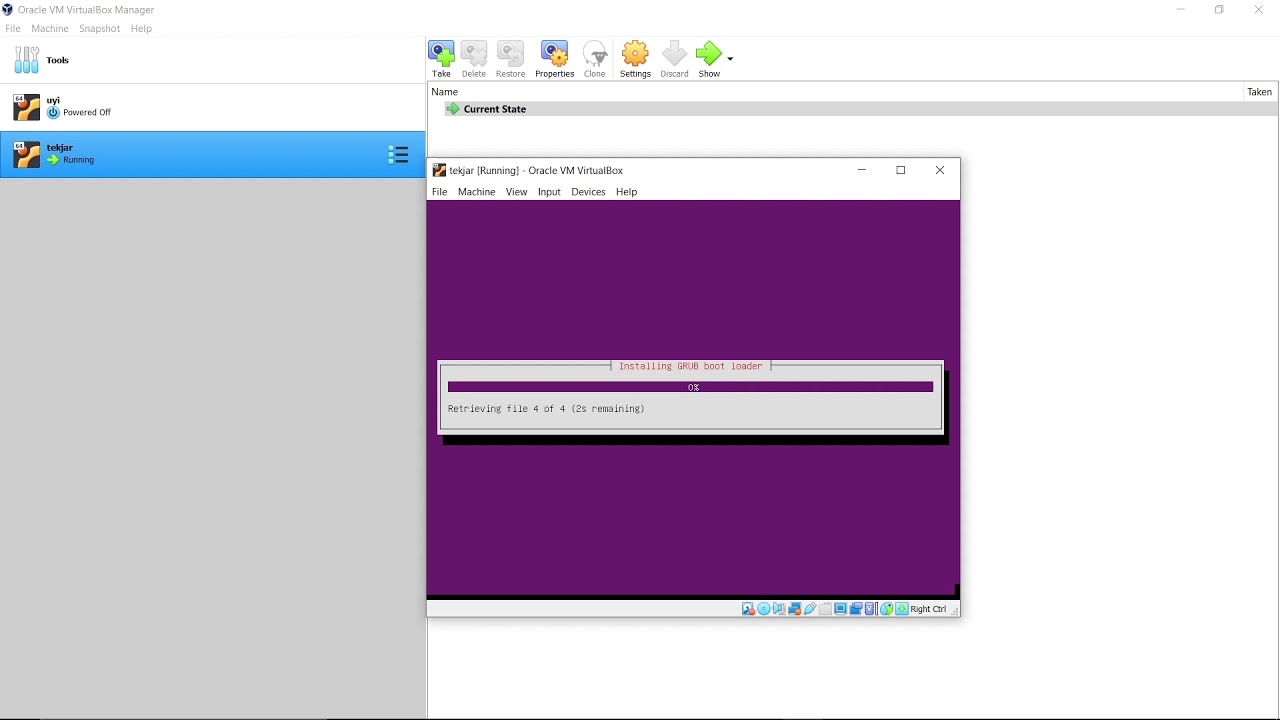Open the Snapshot menu in VirtualBox Manager
The image size is (1280, 720).
[x=100, y=29]
